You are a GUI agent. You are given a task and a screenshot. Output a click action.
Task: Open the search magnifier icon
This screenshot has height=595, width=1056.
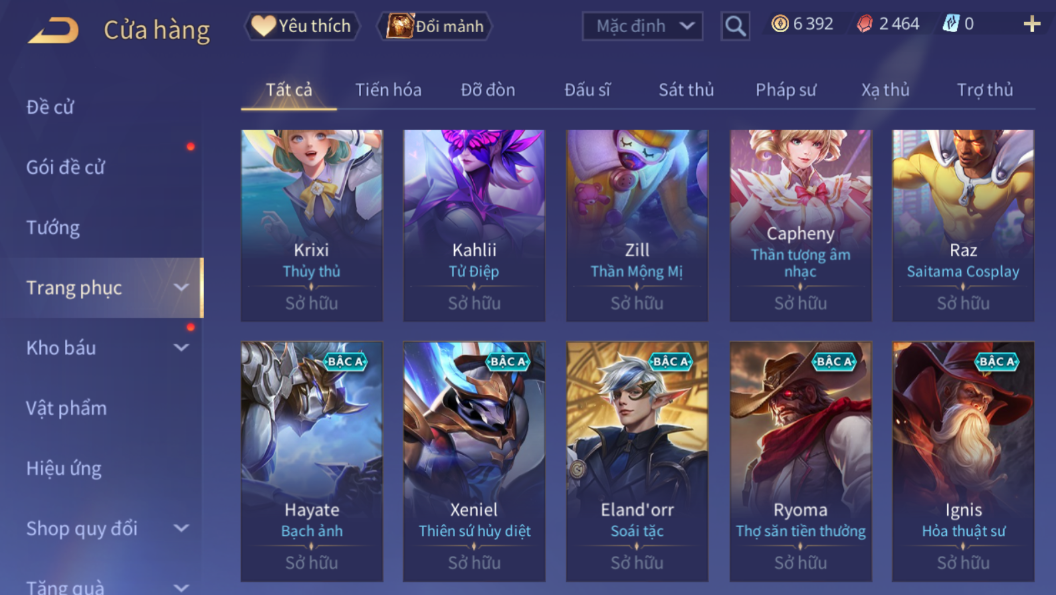(735, 26)
